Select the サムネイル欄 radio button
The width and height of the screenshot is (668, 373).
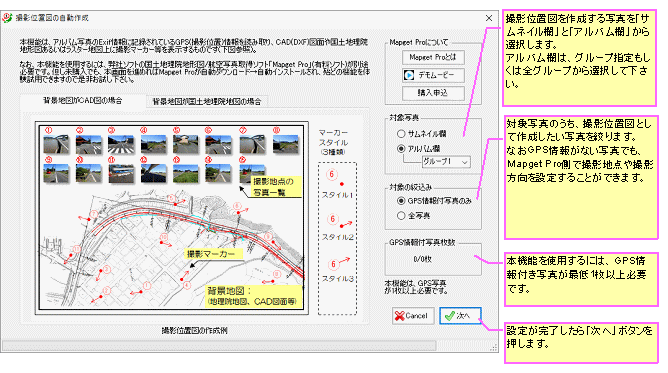tap(400, 134)
